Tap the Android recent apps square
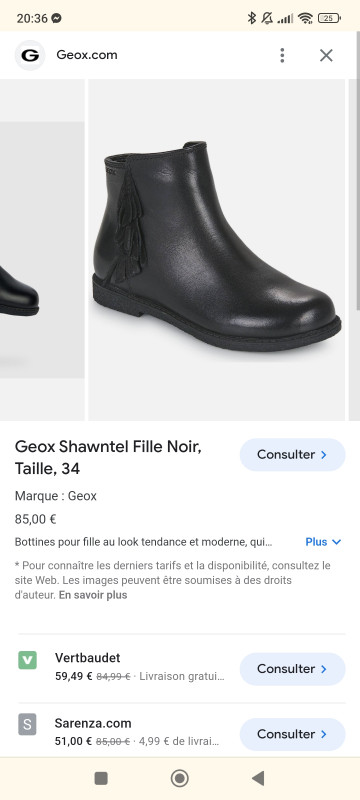 101,778
